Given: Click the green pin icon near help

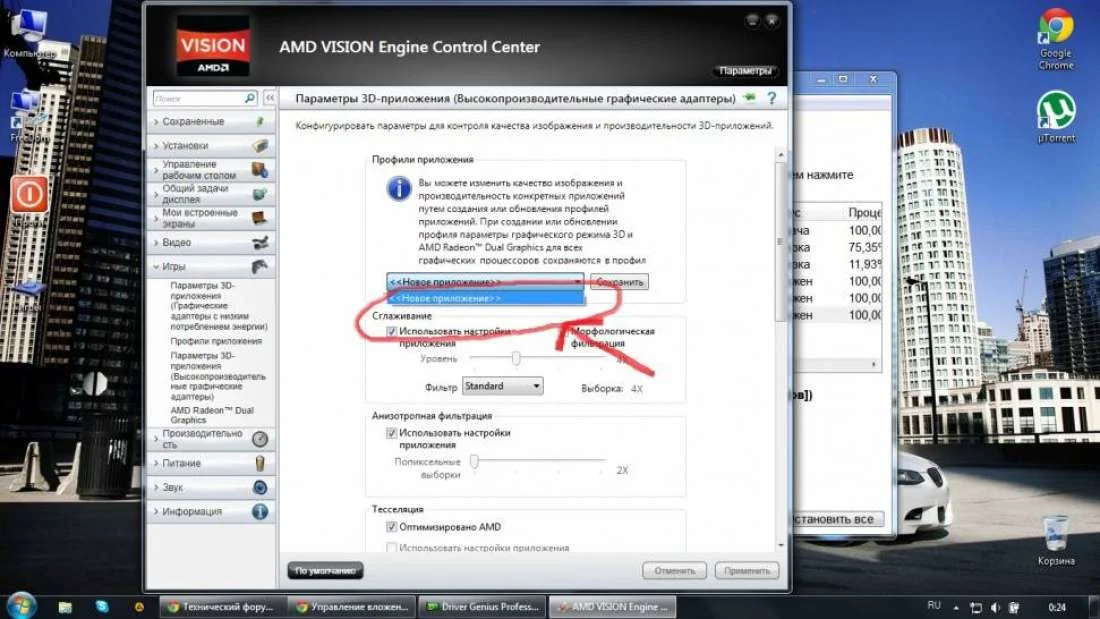Looking at the screenshot, I should pos(750,98).
